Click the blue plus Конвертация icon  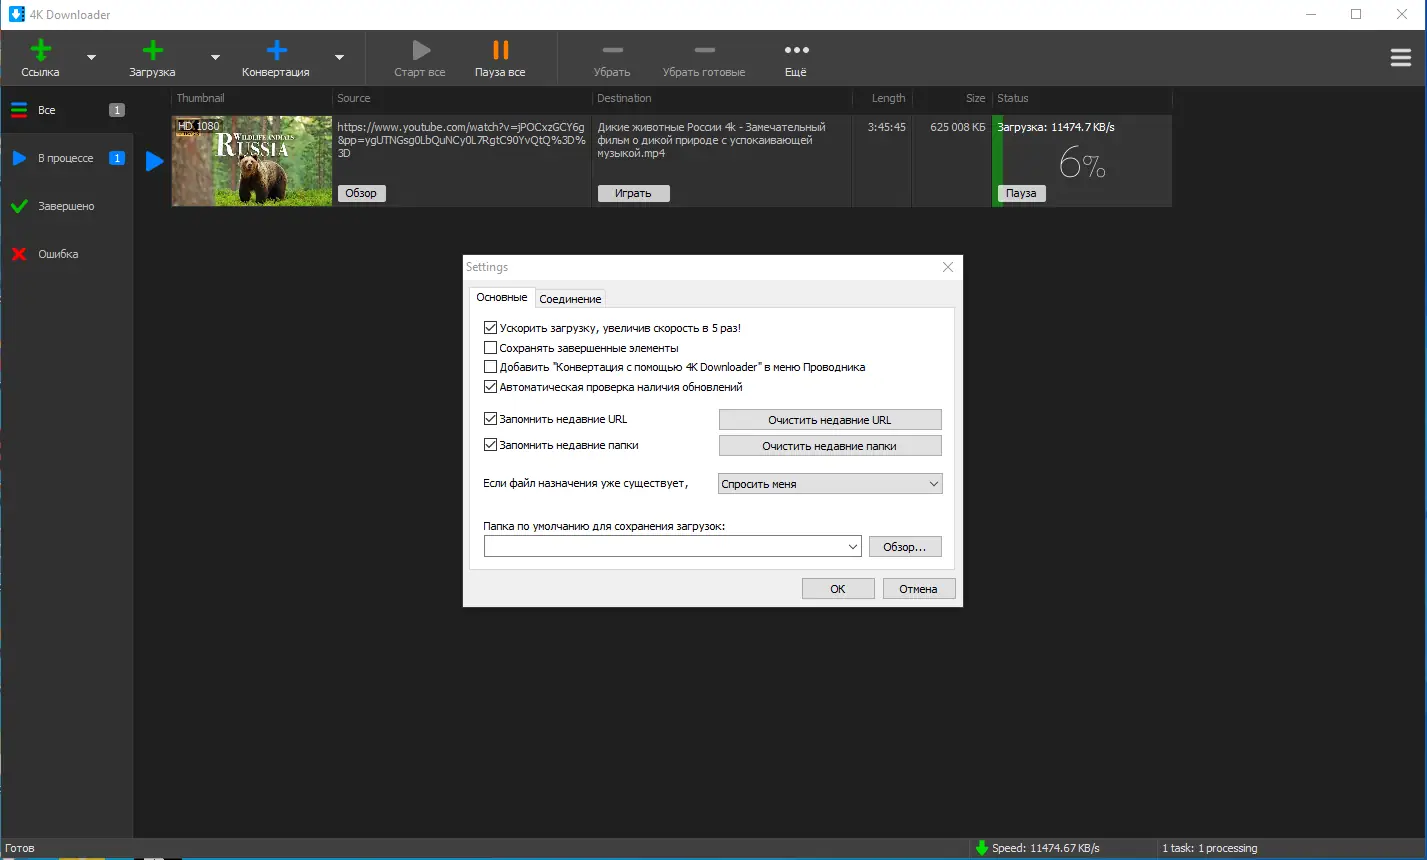click(x=276, y=50)
